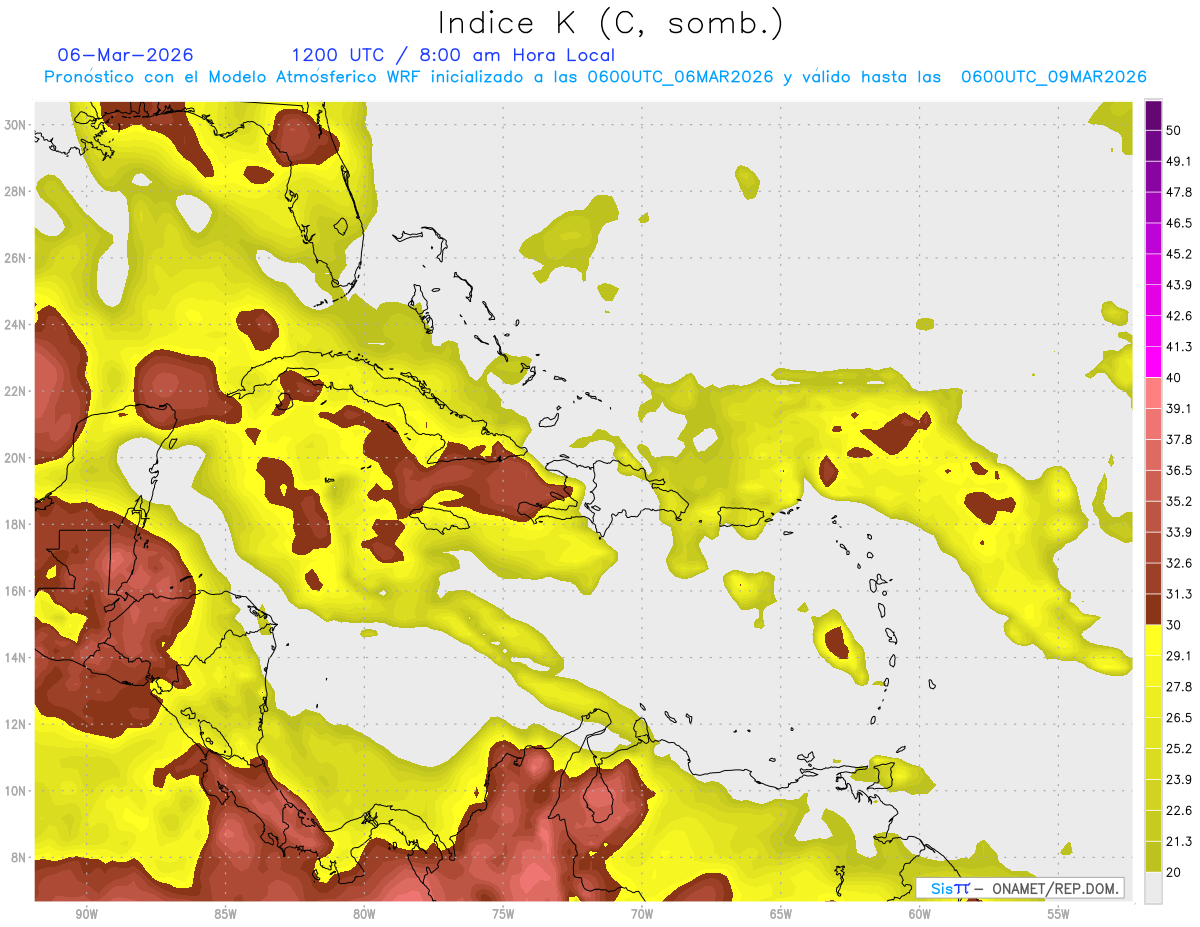Click the colorbar value 23.9
Image resolution: width=1200 pixels, height=927 pixels.
(x=1179, y=780)
